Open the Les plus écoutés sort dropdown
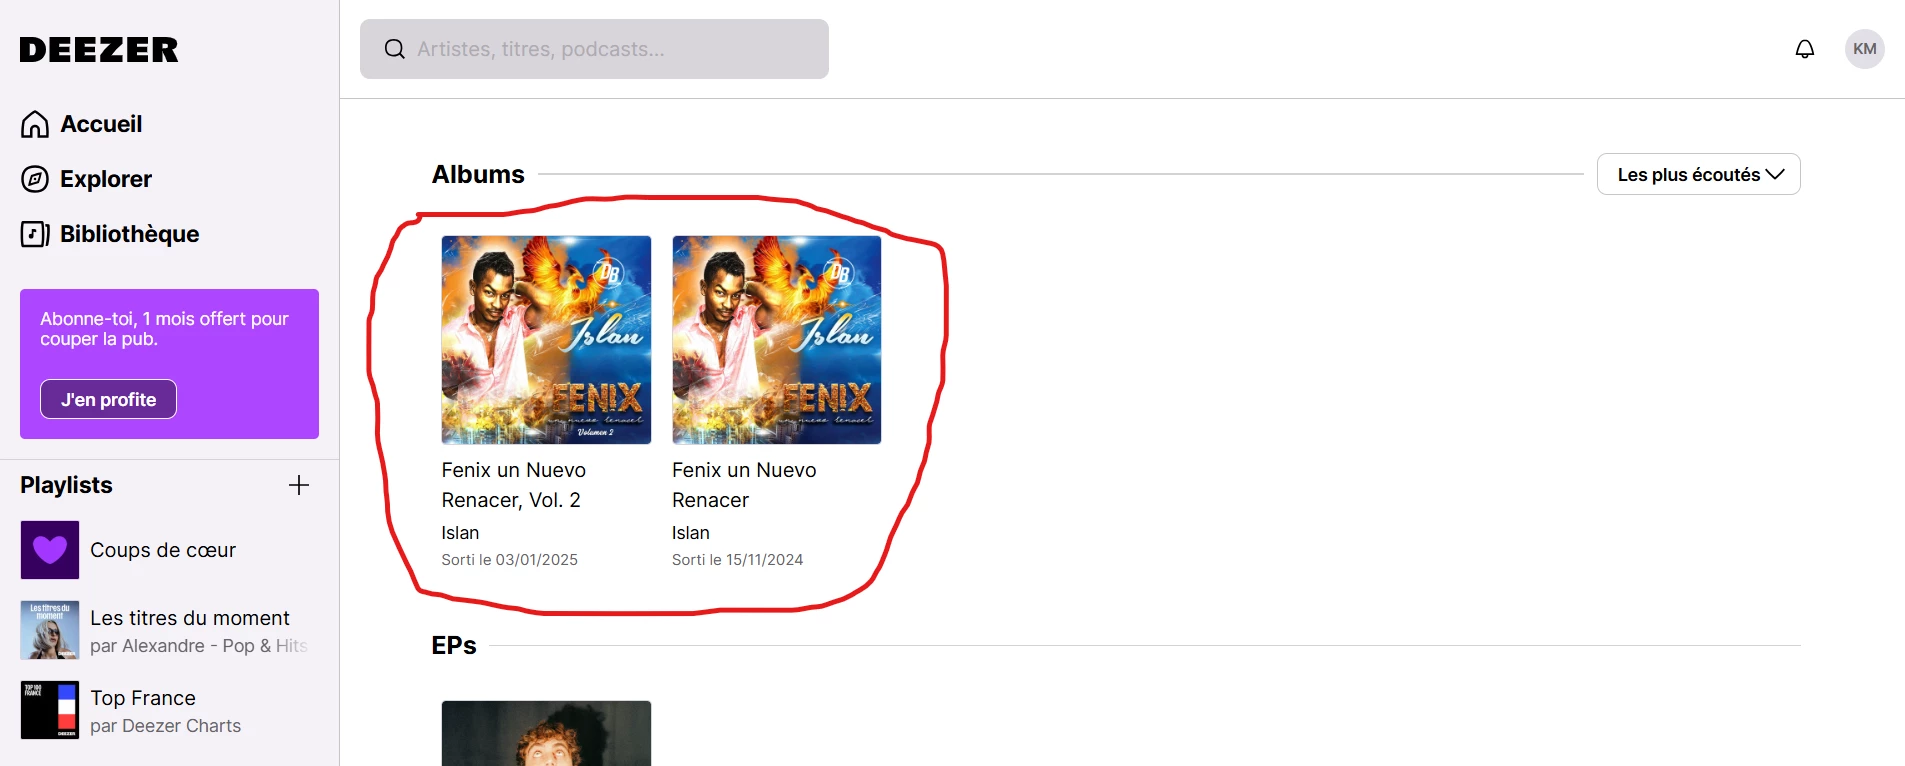This screenshot has width=1905, height=766. pyautogui.click(x=1699, y=174)
